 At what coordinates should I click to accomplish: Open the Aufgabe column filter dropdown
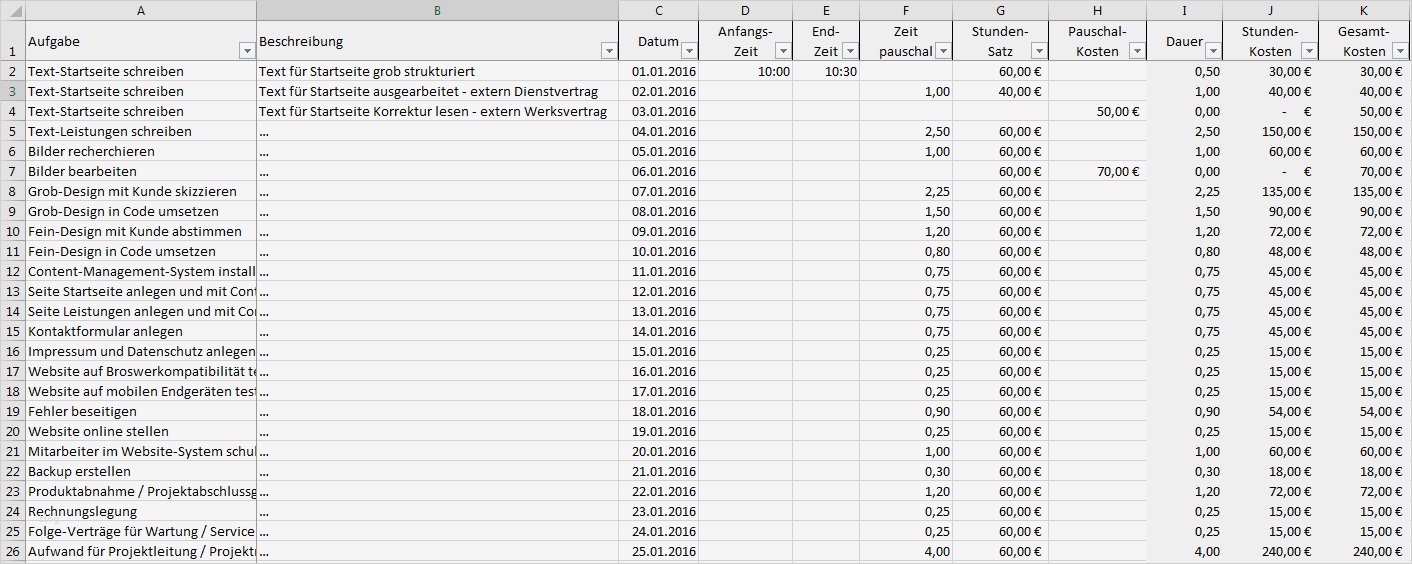coord(247,51)
